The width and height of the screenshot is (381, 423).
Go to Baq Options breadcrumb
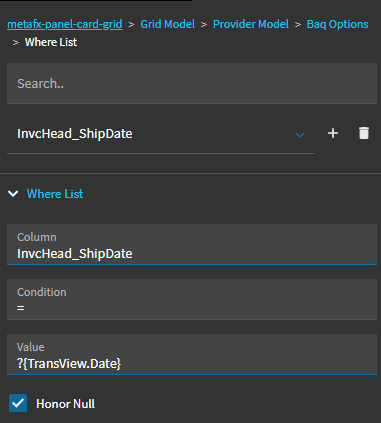(x=337, y=24)
